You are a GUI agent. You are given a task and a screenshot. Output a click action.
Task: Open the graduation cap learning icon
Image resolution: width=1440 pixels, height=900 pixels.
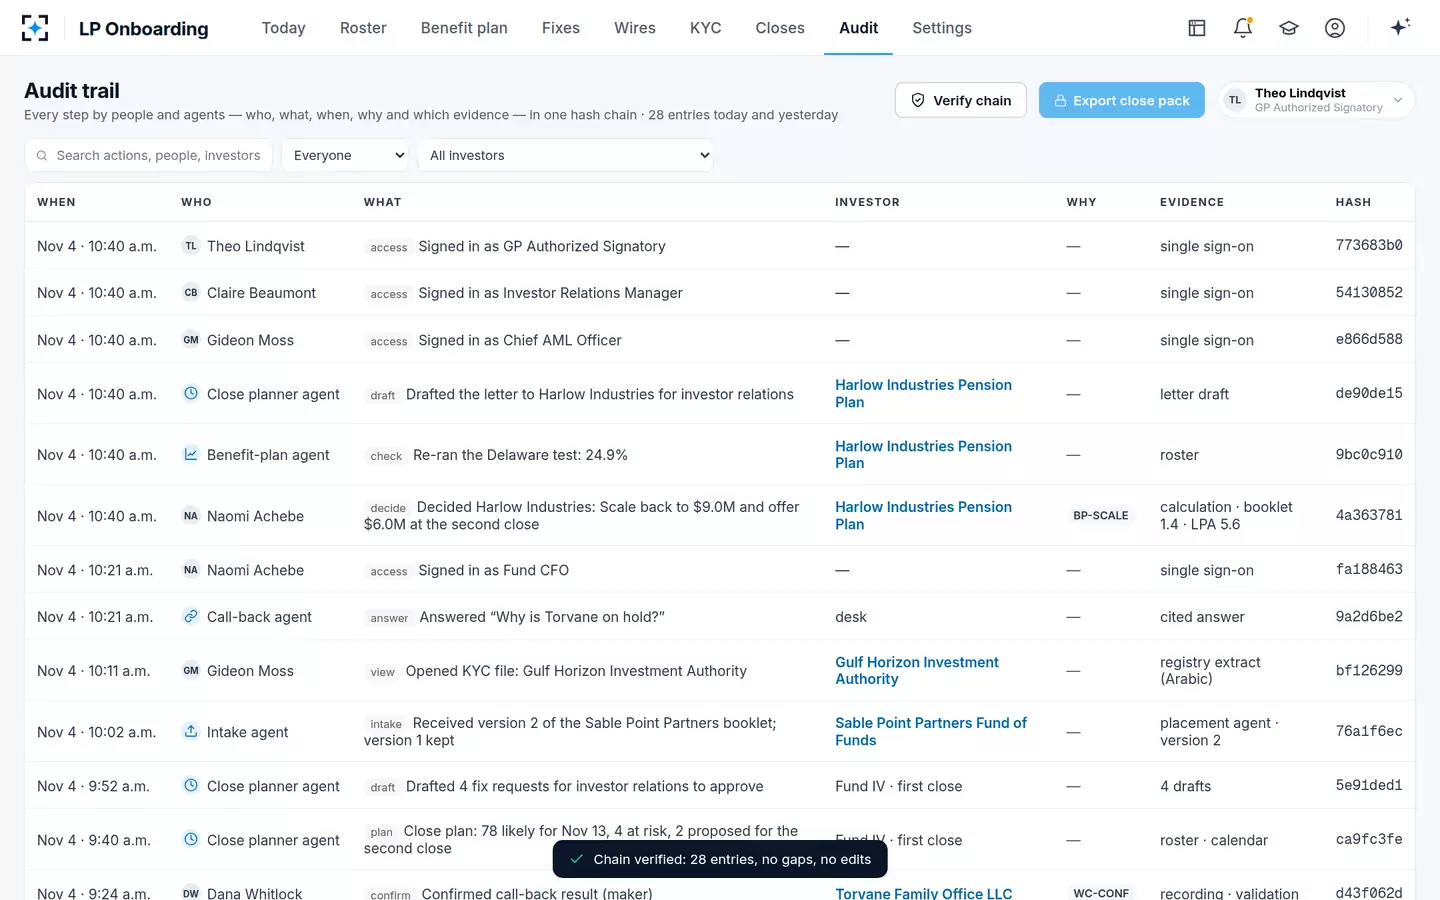point(1289,28)
